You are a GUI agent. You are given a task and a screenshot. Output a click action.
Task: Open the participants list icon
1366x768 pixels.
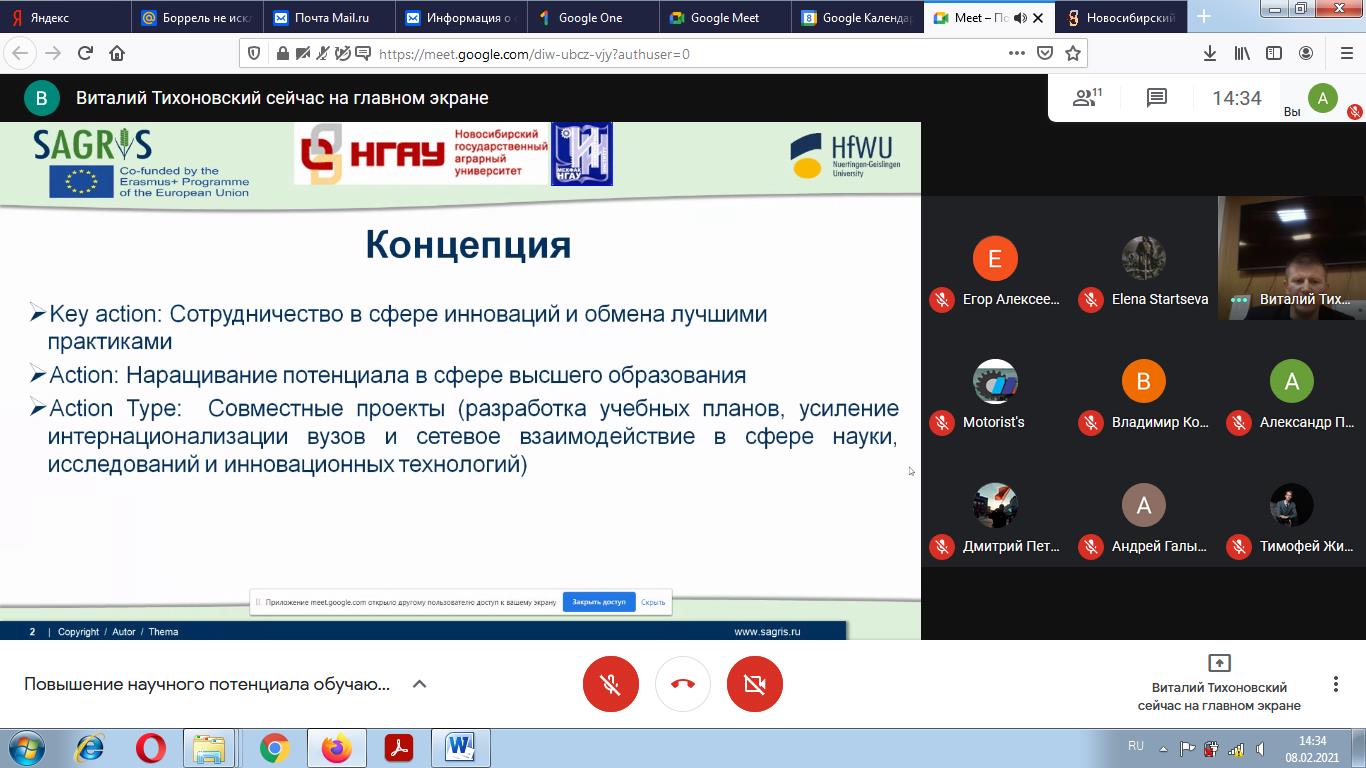coord(1086,98)
